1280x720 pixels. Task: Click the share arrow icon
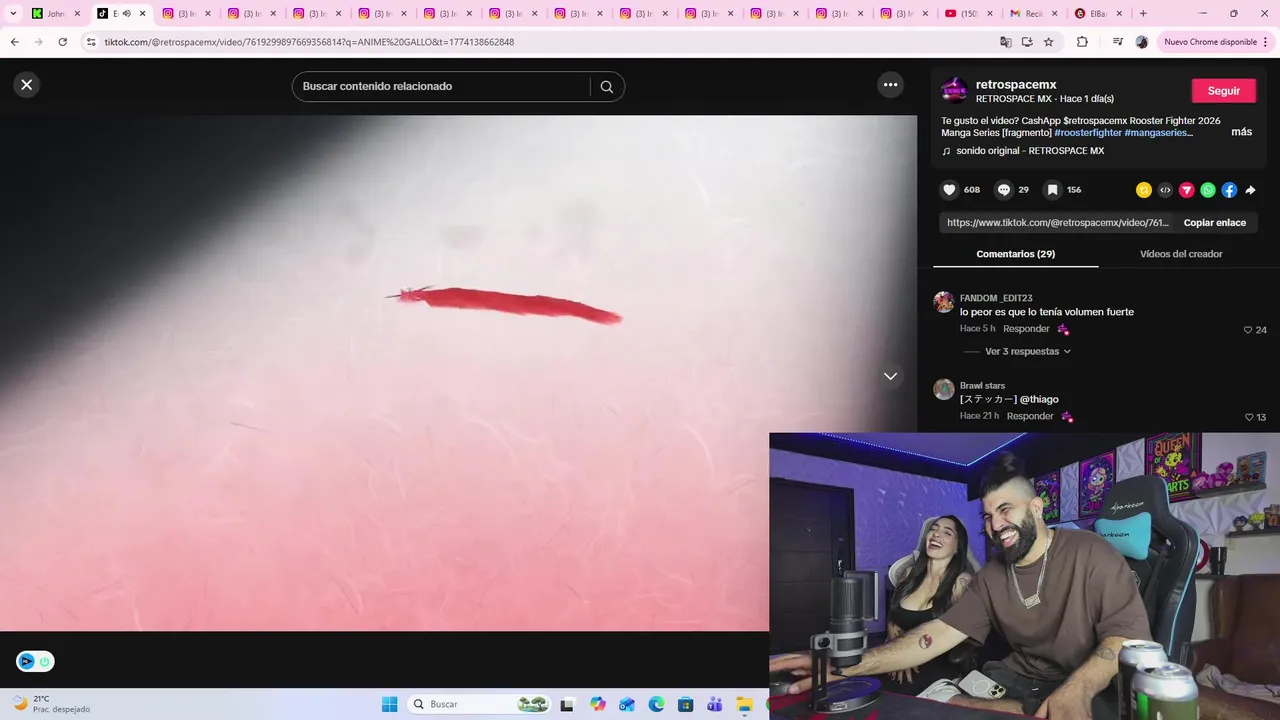[1250, 190]
